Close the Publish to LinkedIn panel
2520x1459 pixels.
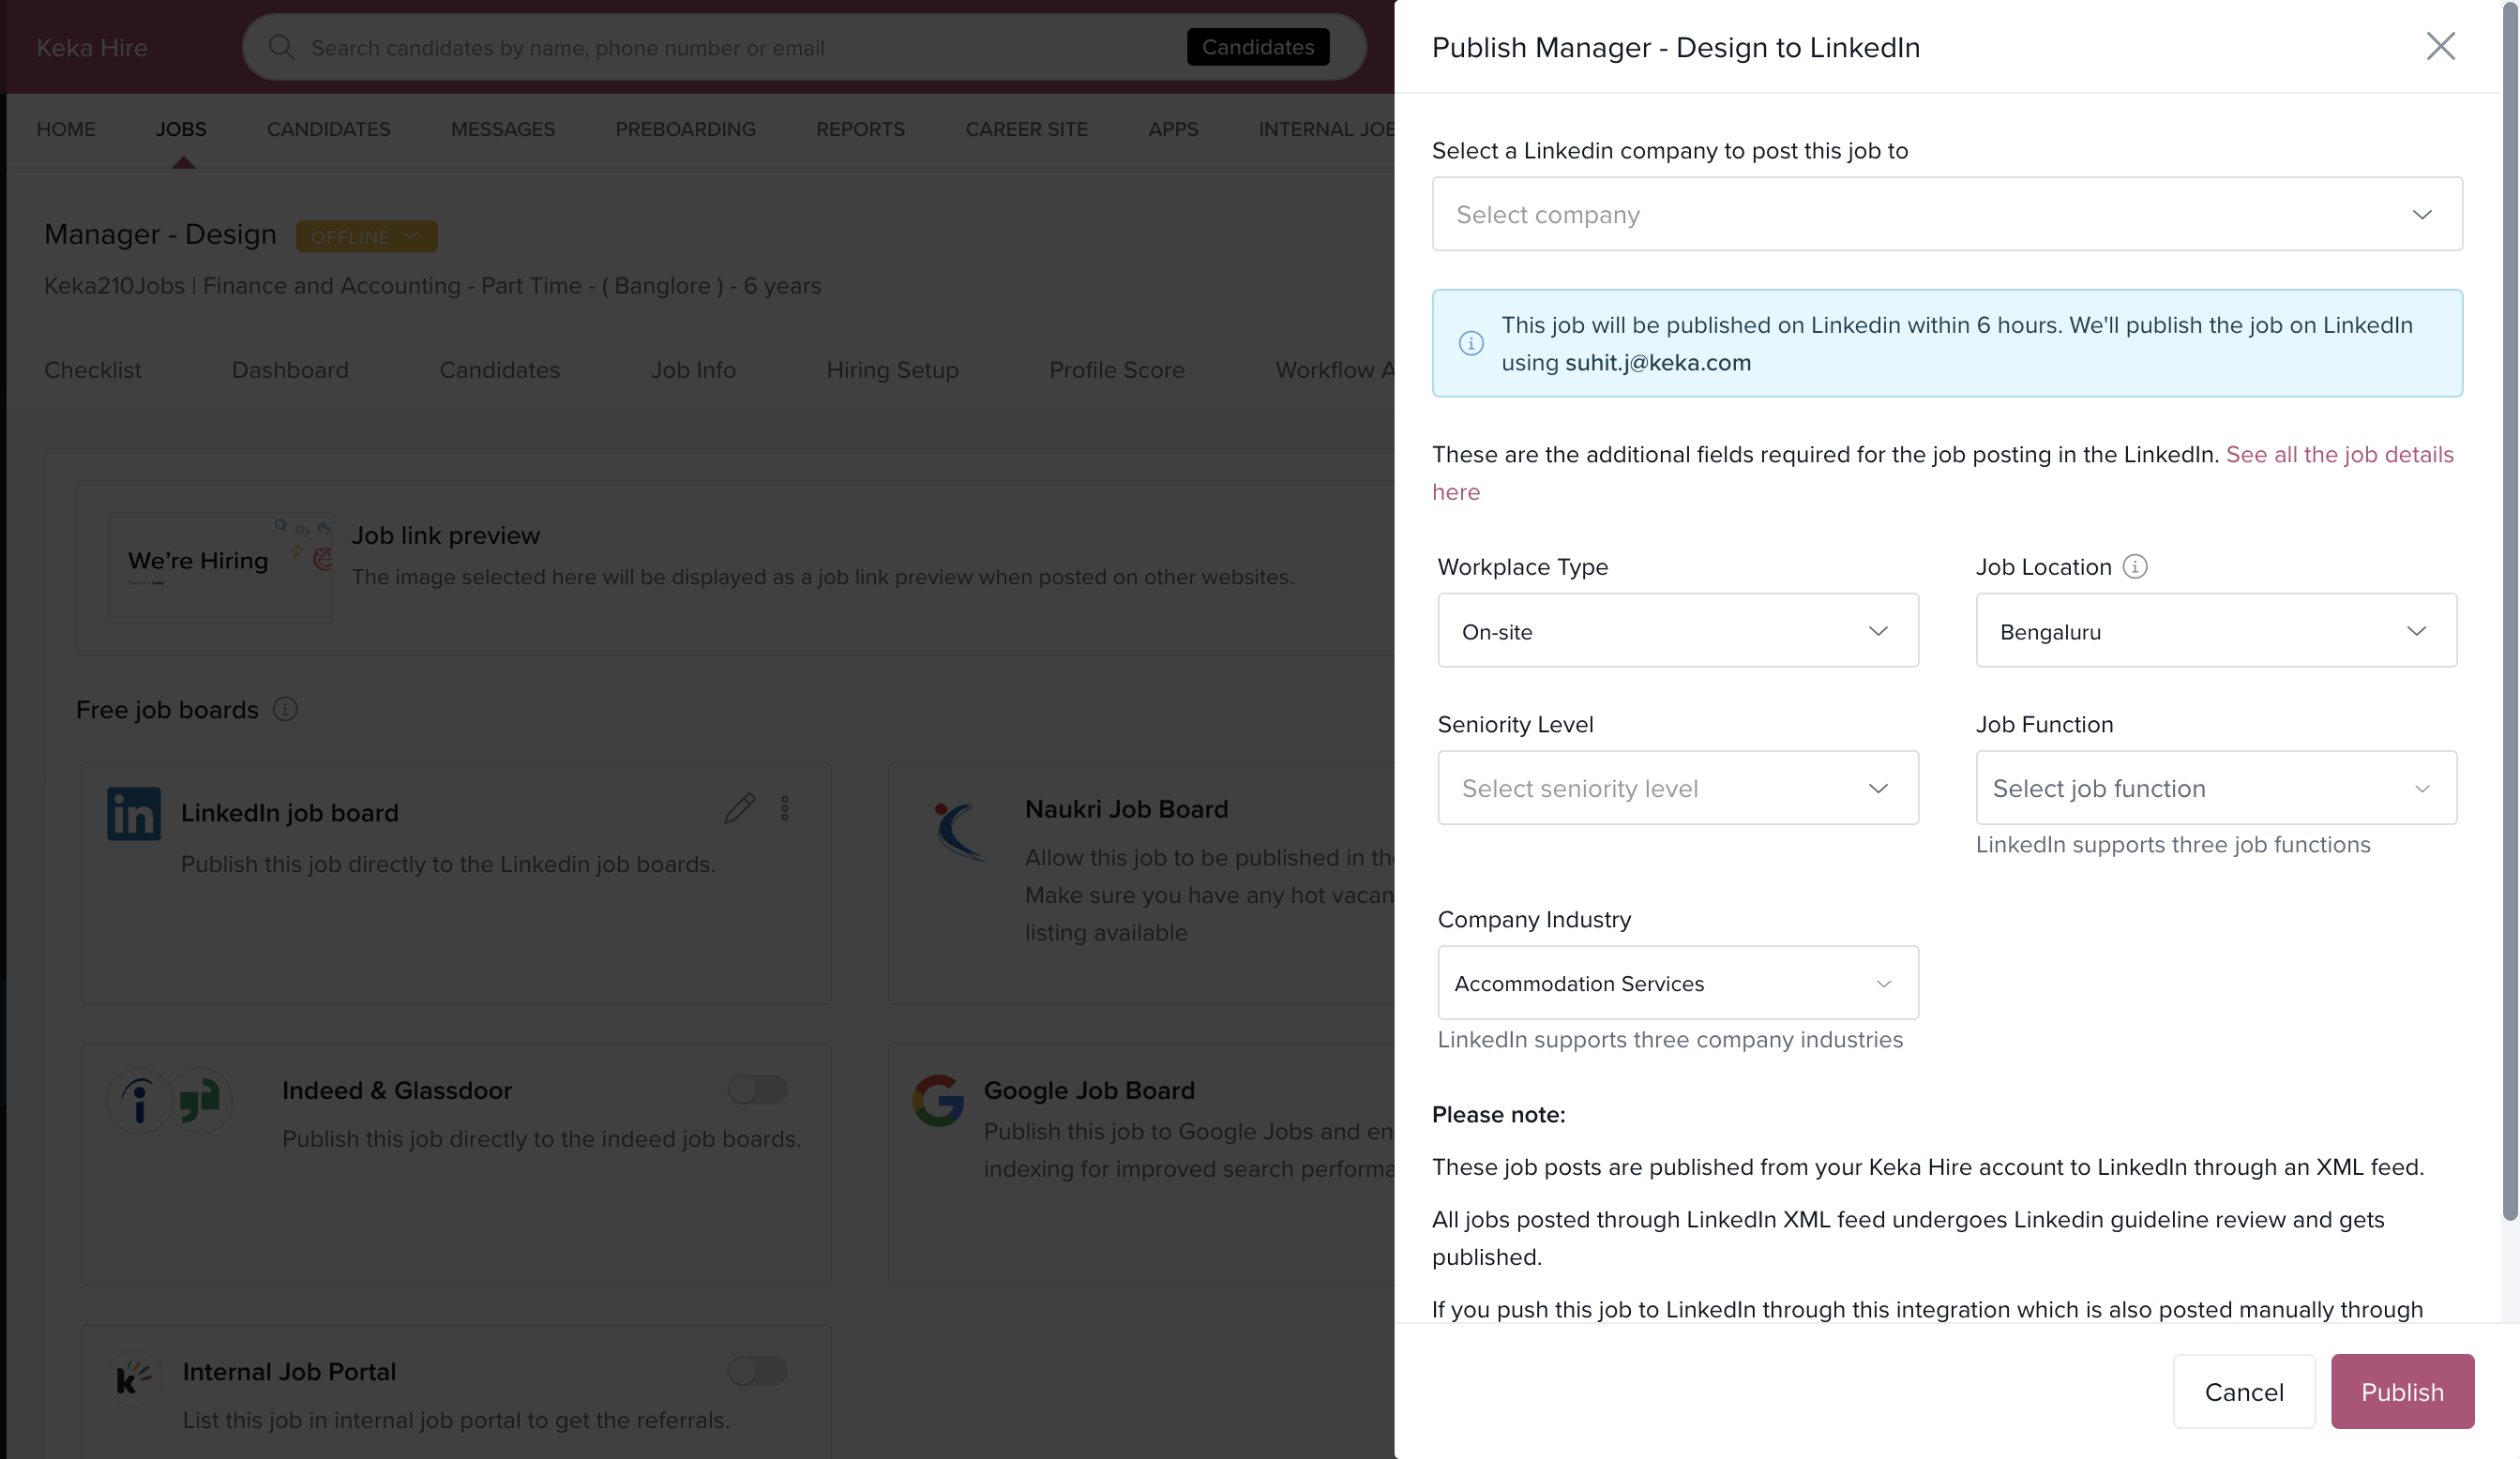pyautogui.click(x=2440, y=46)
